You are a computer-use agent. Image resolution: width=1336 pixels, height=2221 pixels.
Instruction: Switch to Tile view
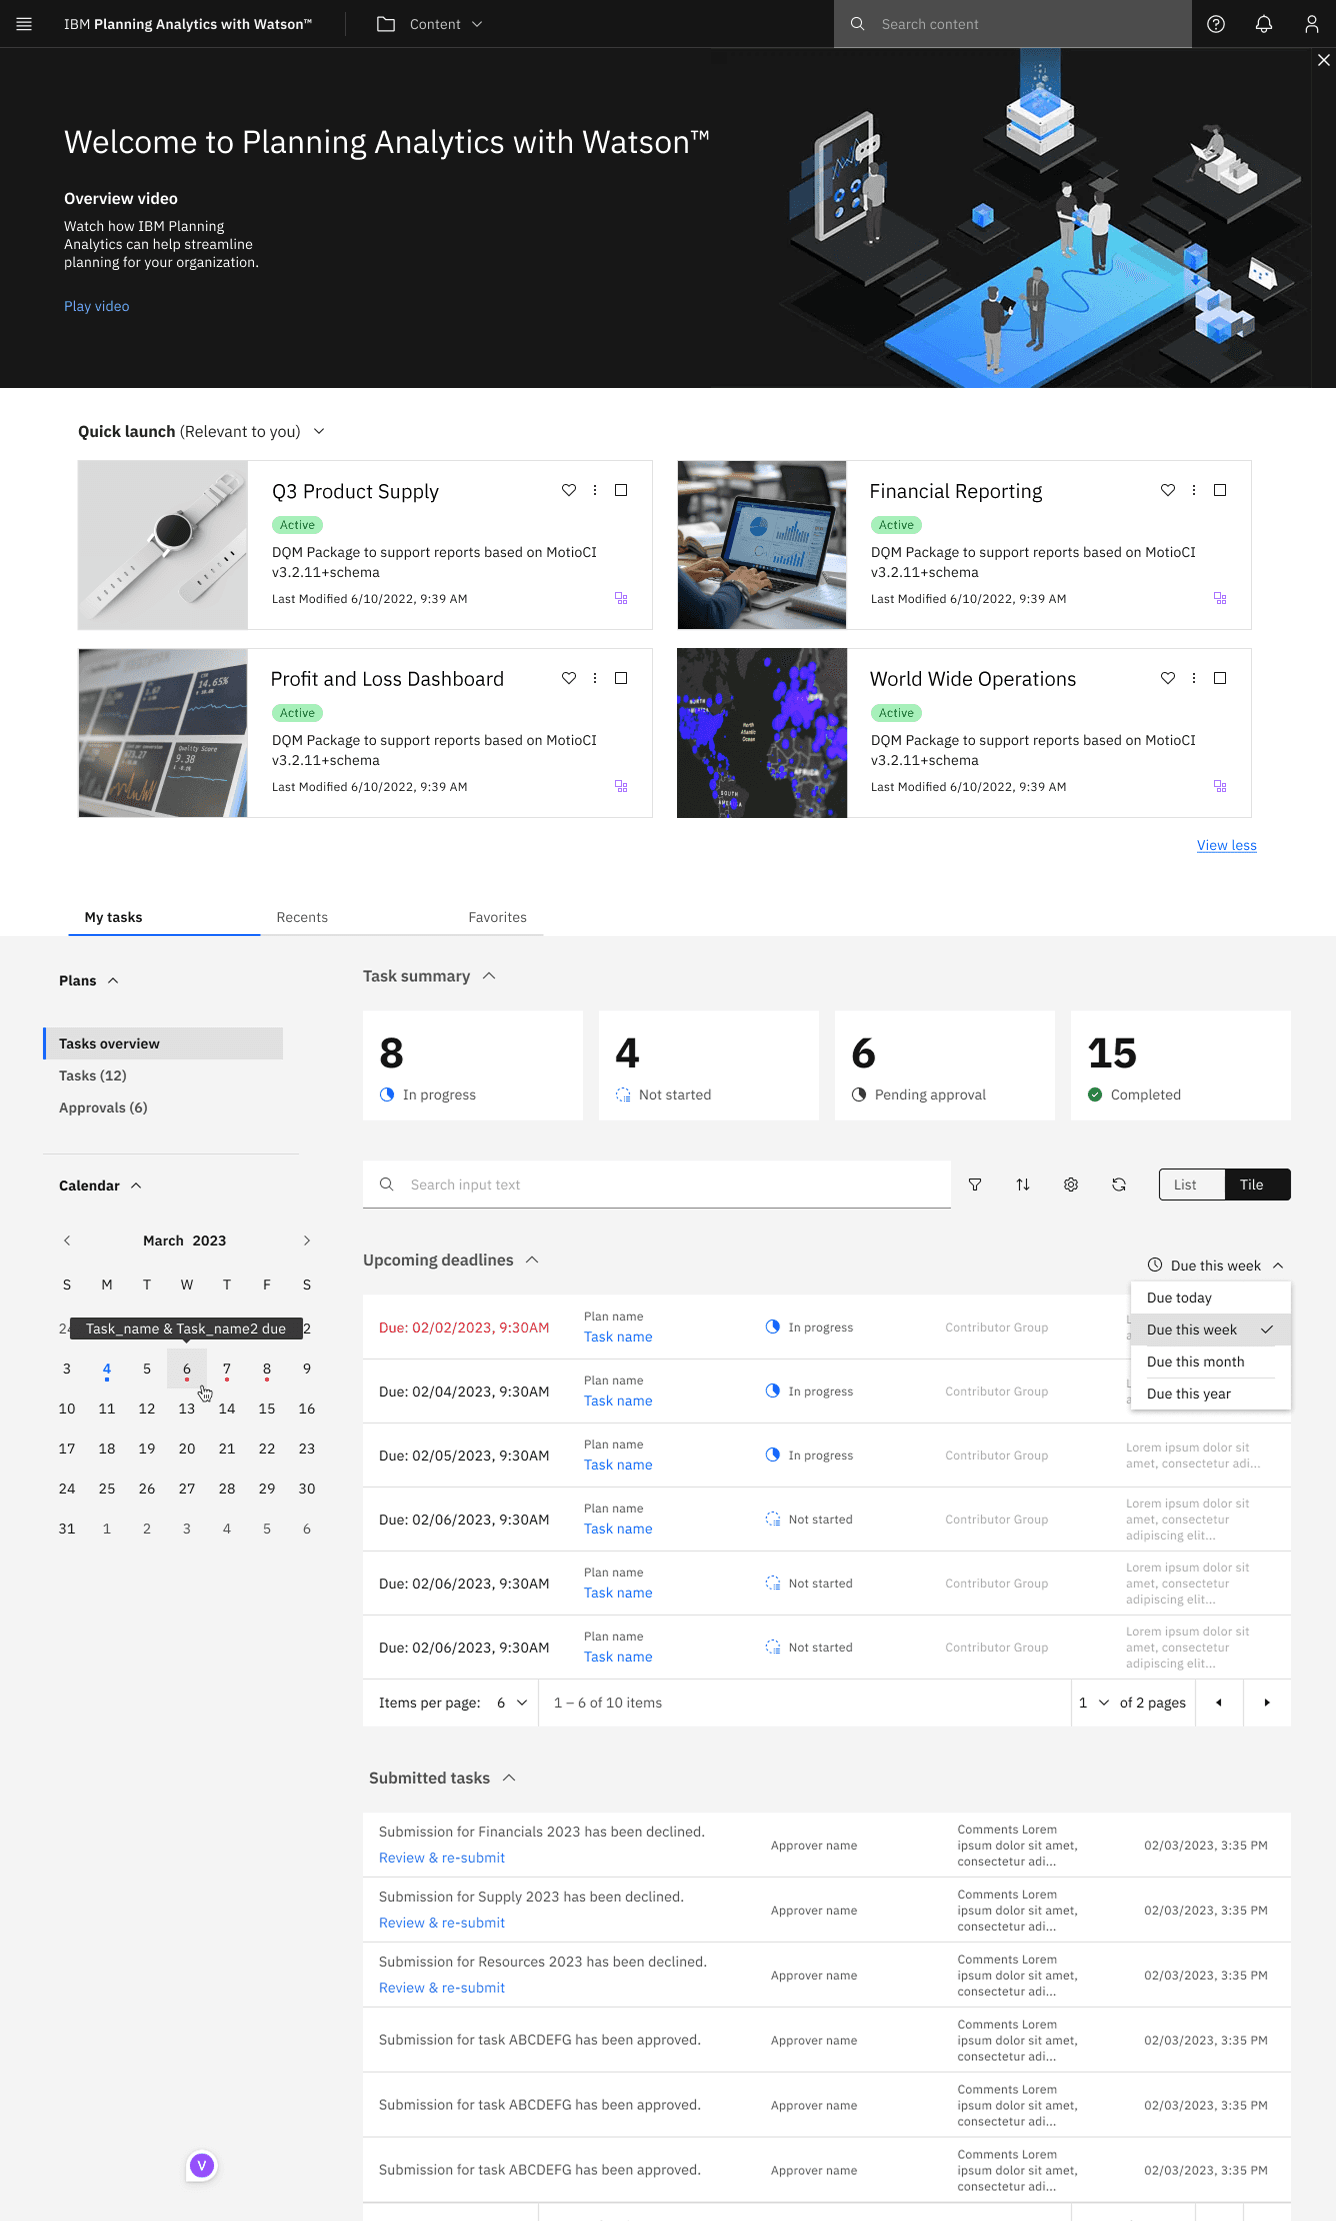click(x=1257, y=1185)
